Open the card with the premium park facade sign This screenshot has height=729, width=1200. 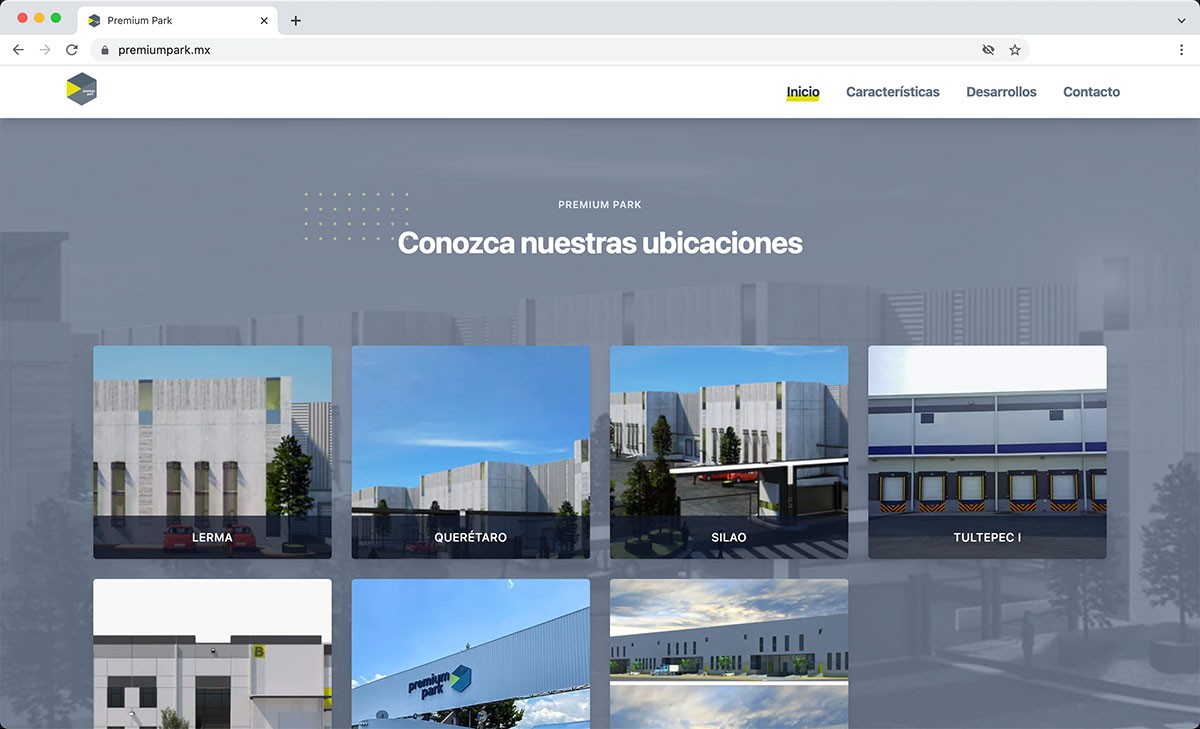[x=471, y=654]
